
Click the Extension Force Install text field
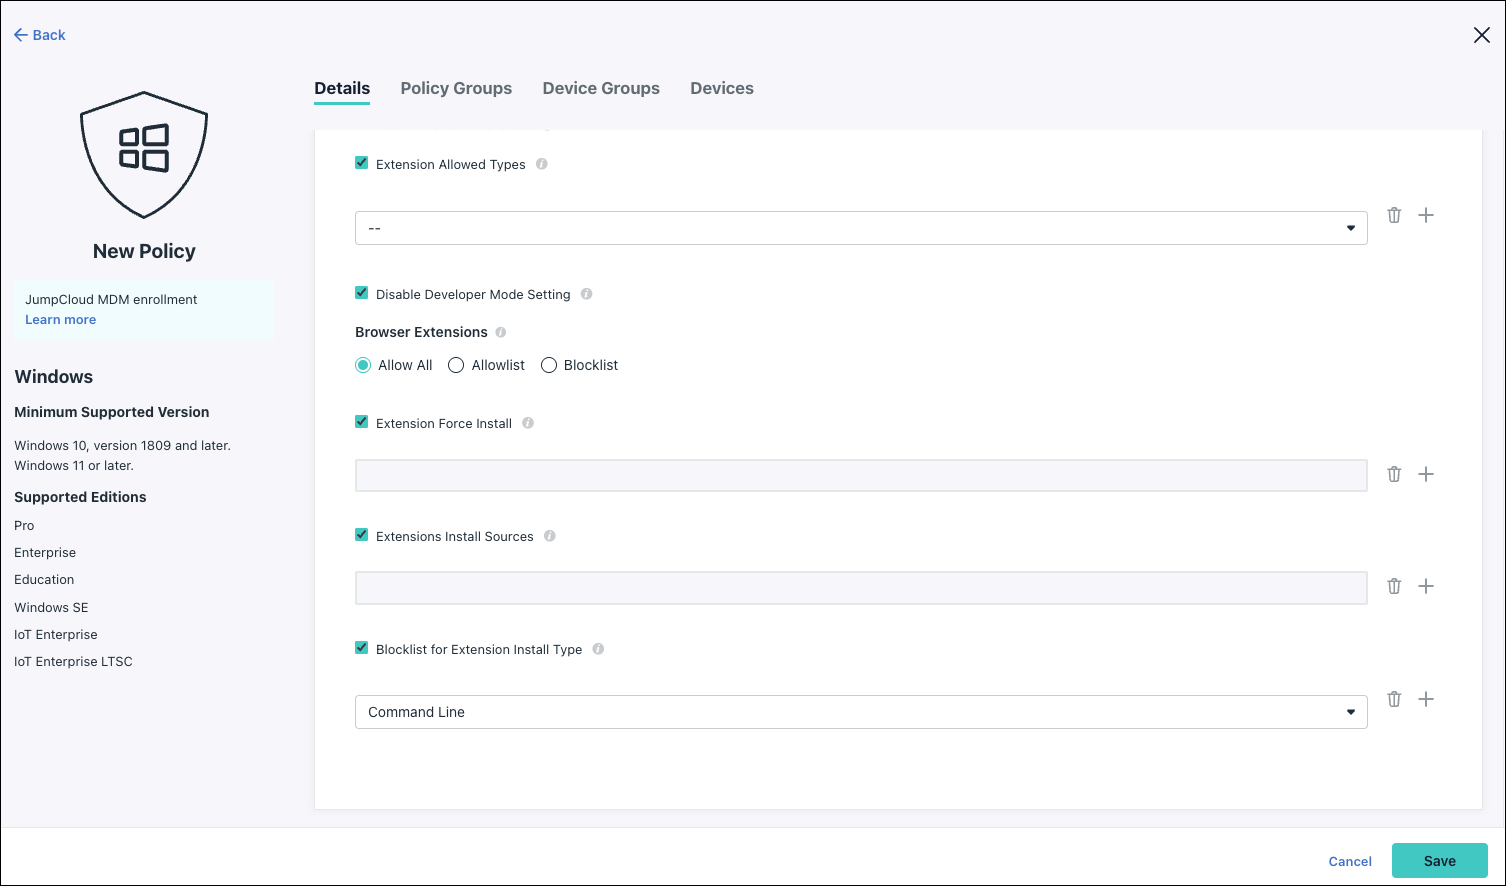pyautogui.click(x=860, y=475)
